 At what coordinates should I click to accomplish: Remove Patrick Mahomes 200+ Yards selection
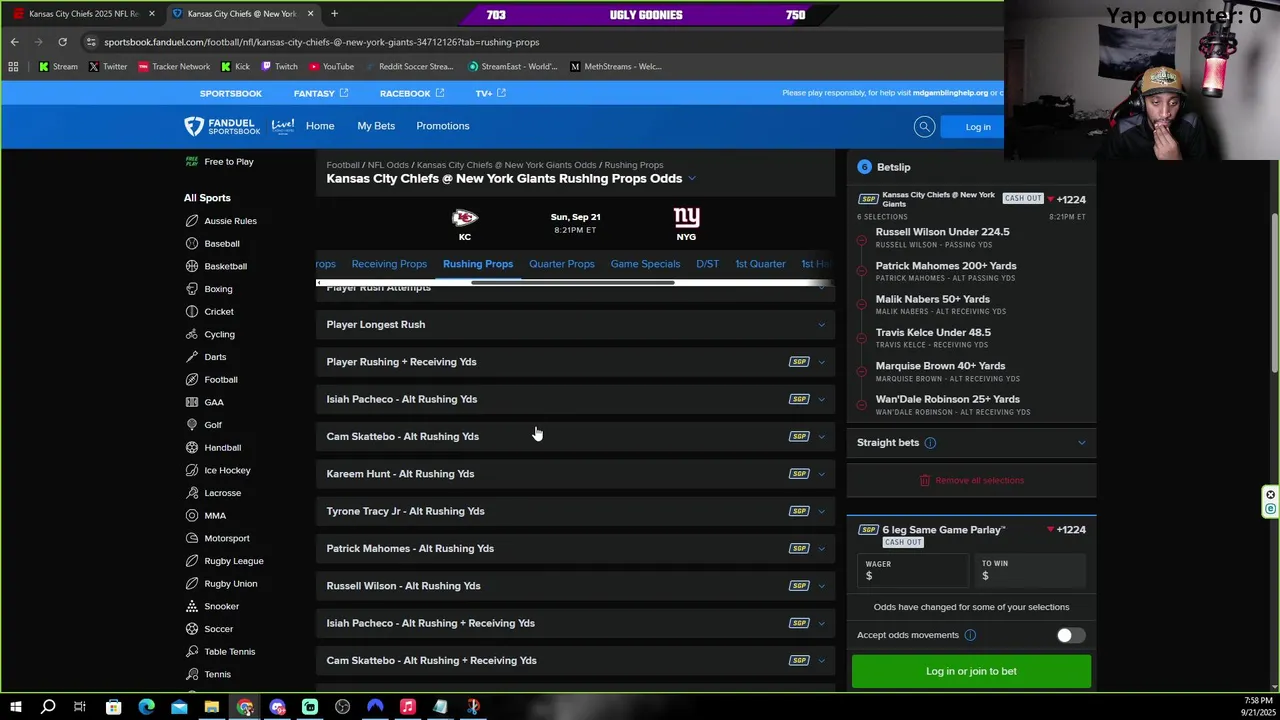point(862,271)
